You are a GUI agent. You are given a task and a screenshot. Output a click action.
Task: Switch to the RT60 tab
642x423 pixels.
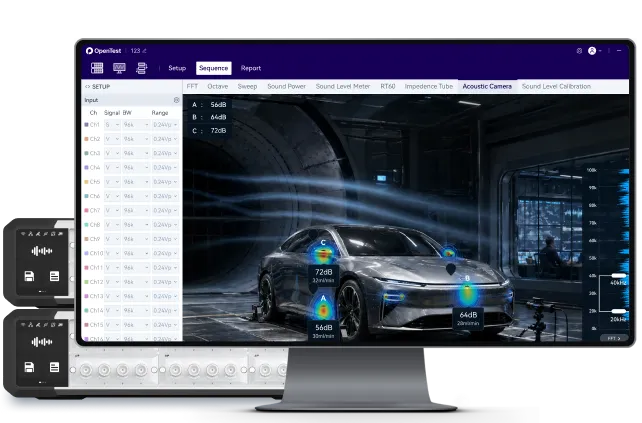click(x=388, y=86)
